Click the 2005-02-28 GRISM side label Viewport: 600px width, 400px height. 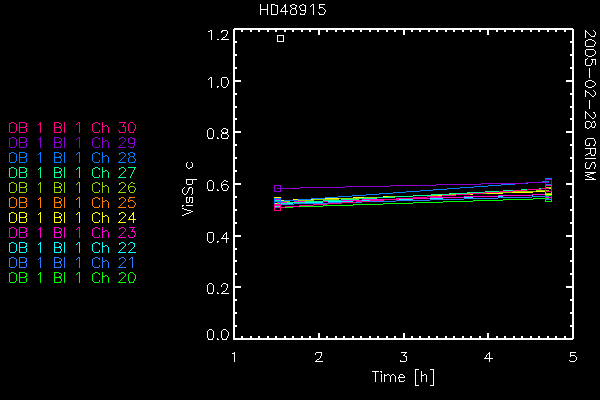590,105
